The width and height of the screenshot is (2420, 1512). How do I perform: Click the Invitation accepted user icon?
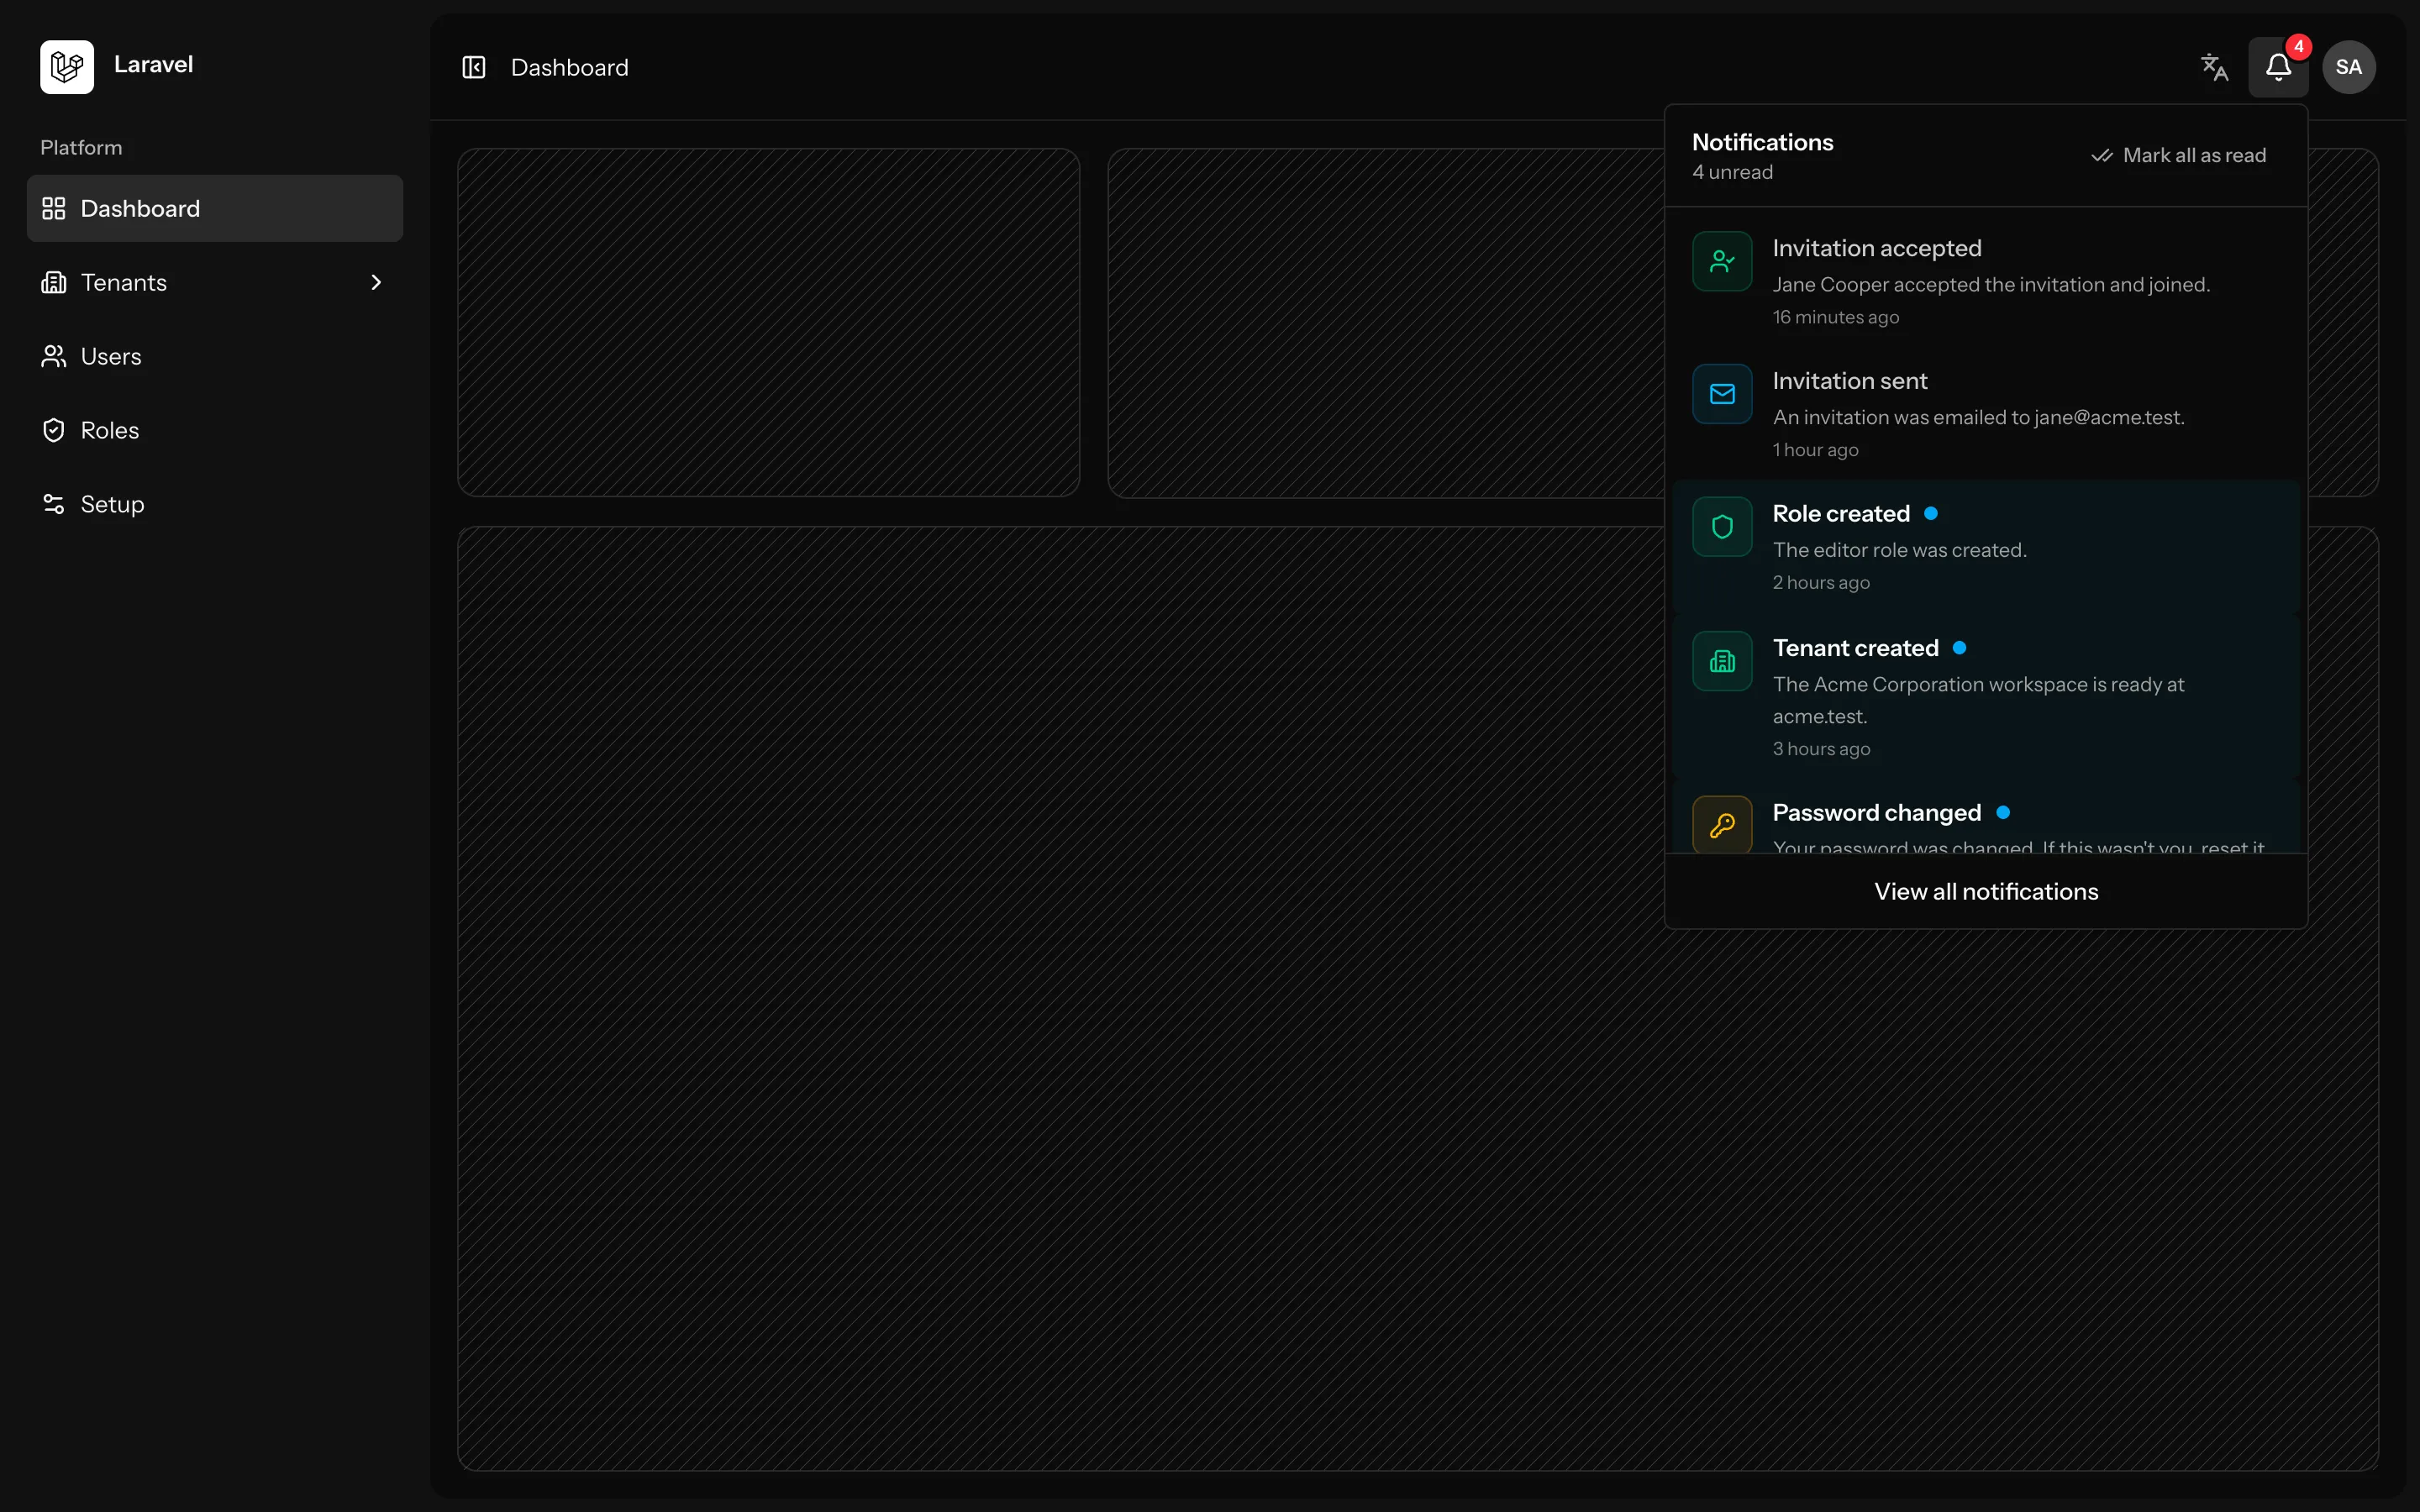click(1722, 261)
